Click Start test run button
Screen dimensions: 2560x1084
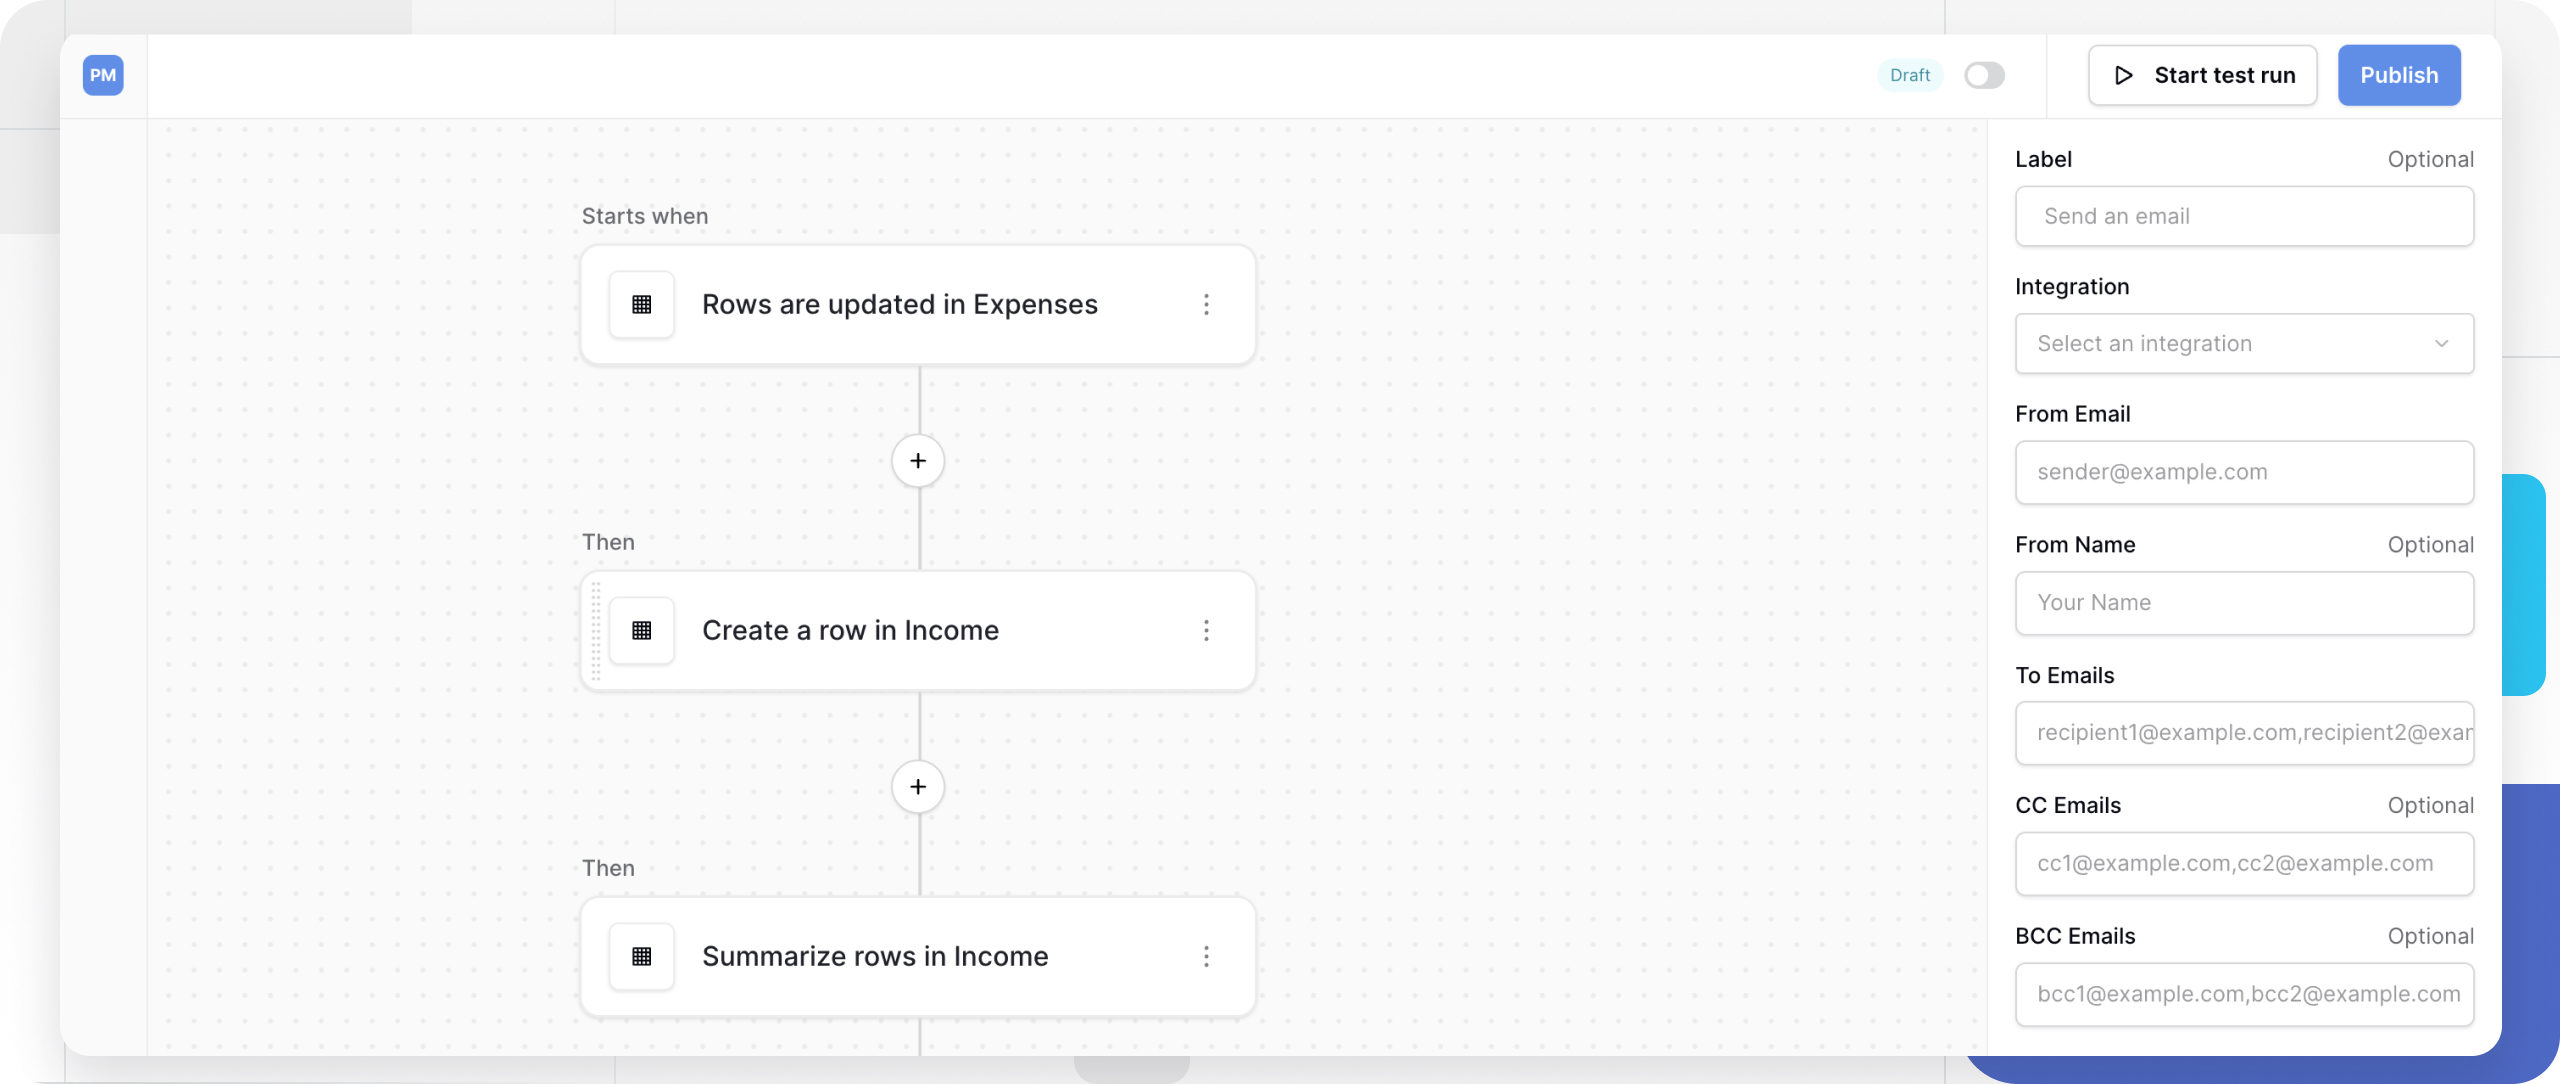(2202, 75)
